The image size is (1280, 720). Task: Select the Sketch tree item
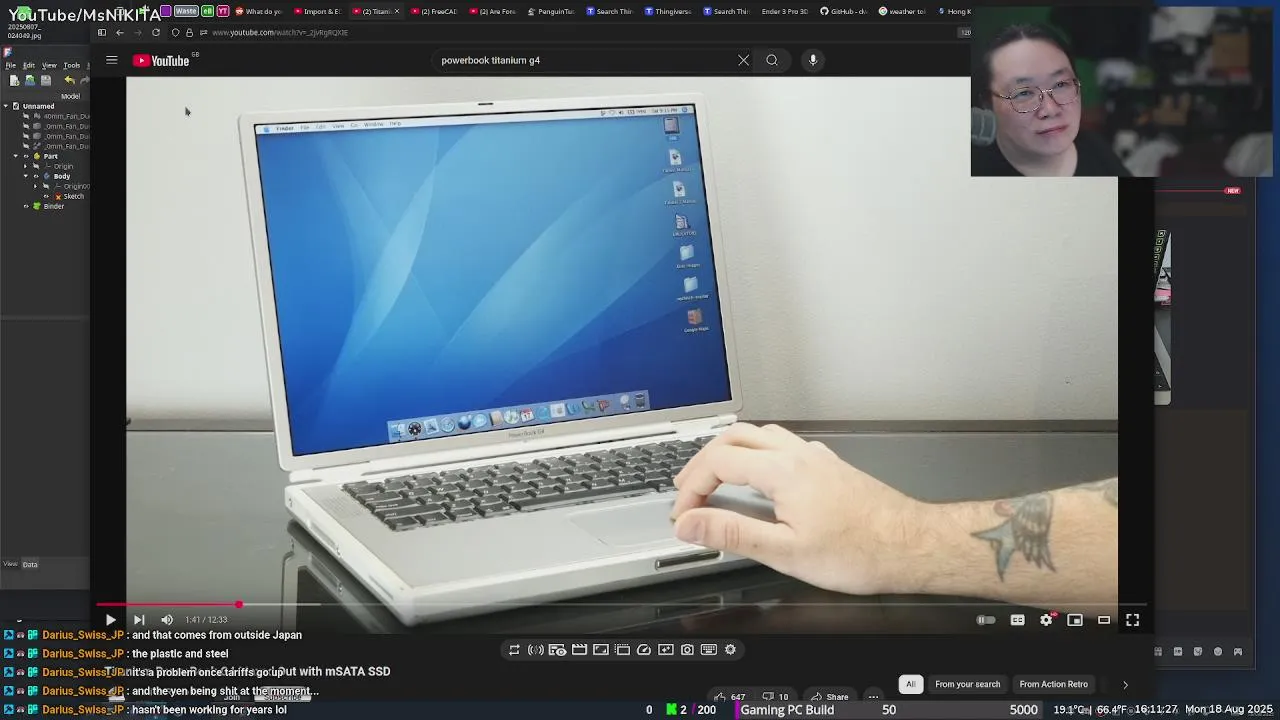click(x=73, y=196)
